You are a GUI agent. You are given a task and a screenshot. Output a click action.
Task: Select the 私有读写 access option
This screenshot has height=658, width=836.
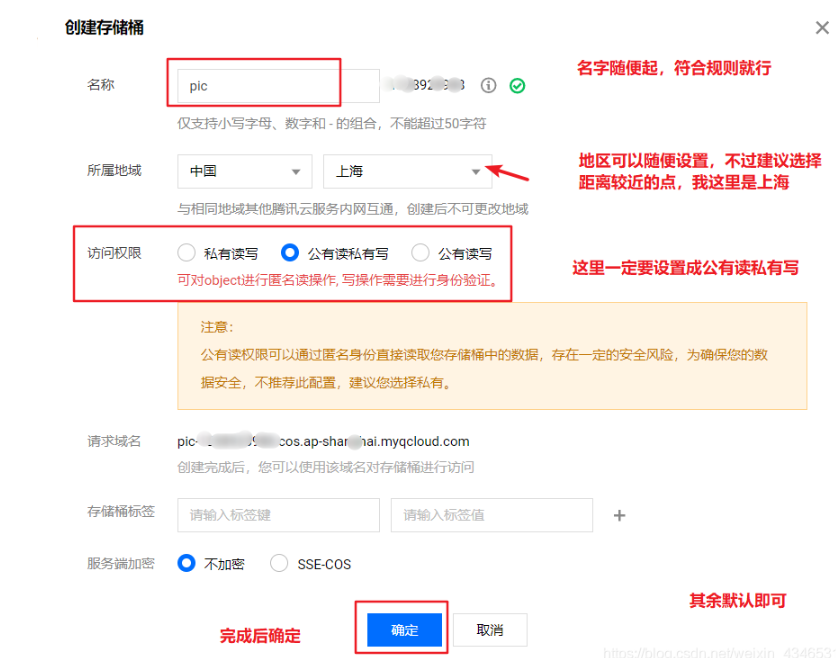pos(187,253)
